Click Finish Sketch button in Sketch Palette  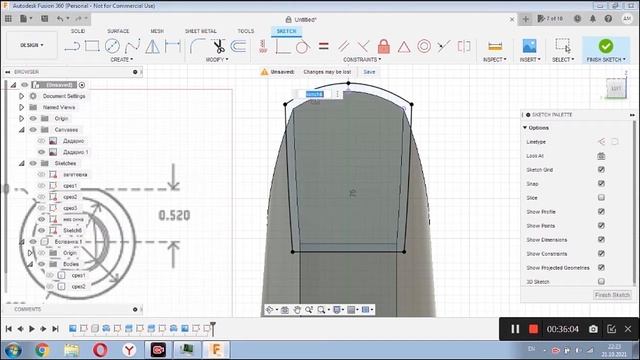[x=612, y=295]
